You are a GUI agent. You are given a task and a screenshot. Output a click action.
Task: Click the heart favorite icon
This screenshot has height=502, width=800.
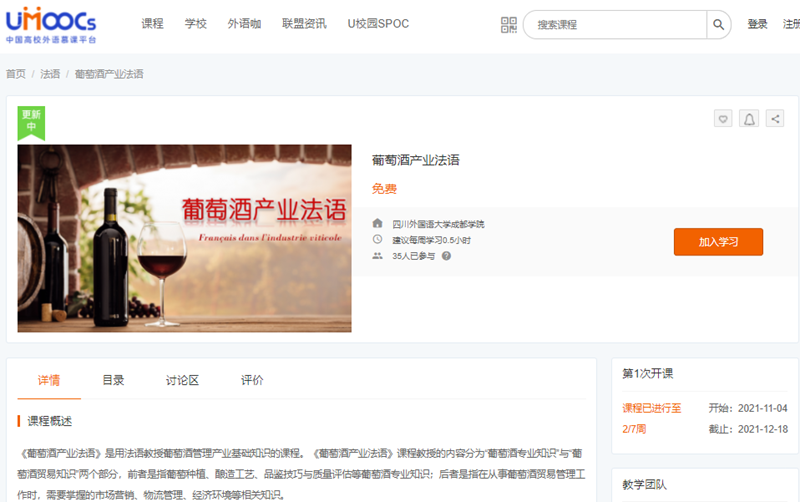pos(723,119)
